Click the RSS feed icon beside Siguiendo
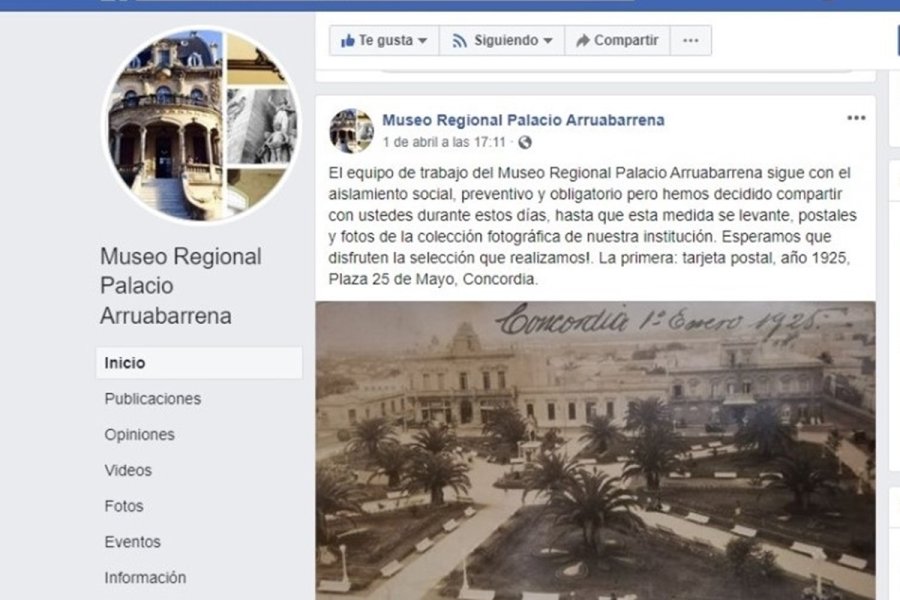900x600 pixels. click(x=459, y=41)
